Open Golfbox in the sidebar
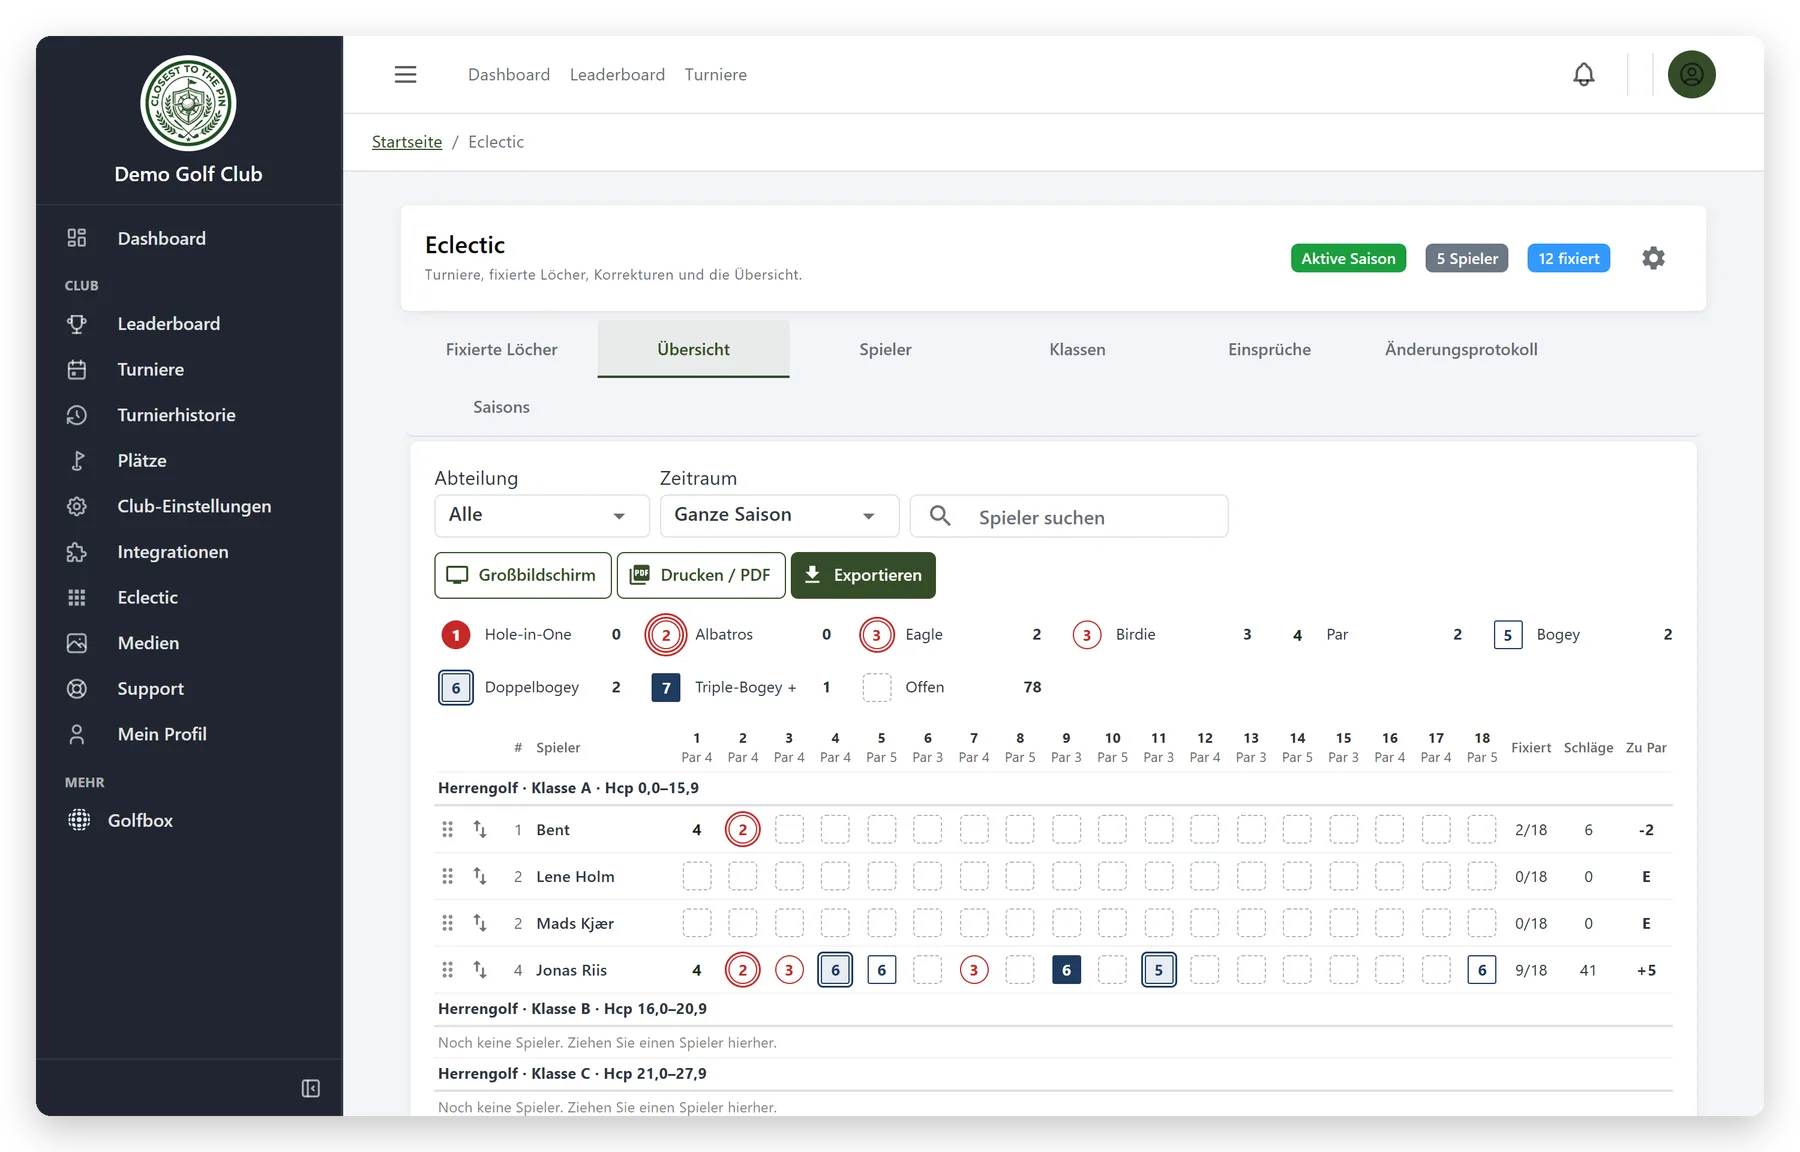1800x1152 pixels. tap(140, 820)
